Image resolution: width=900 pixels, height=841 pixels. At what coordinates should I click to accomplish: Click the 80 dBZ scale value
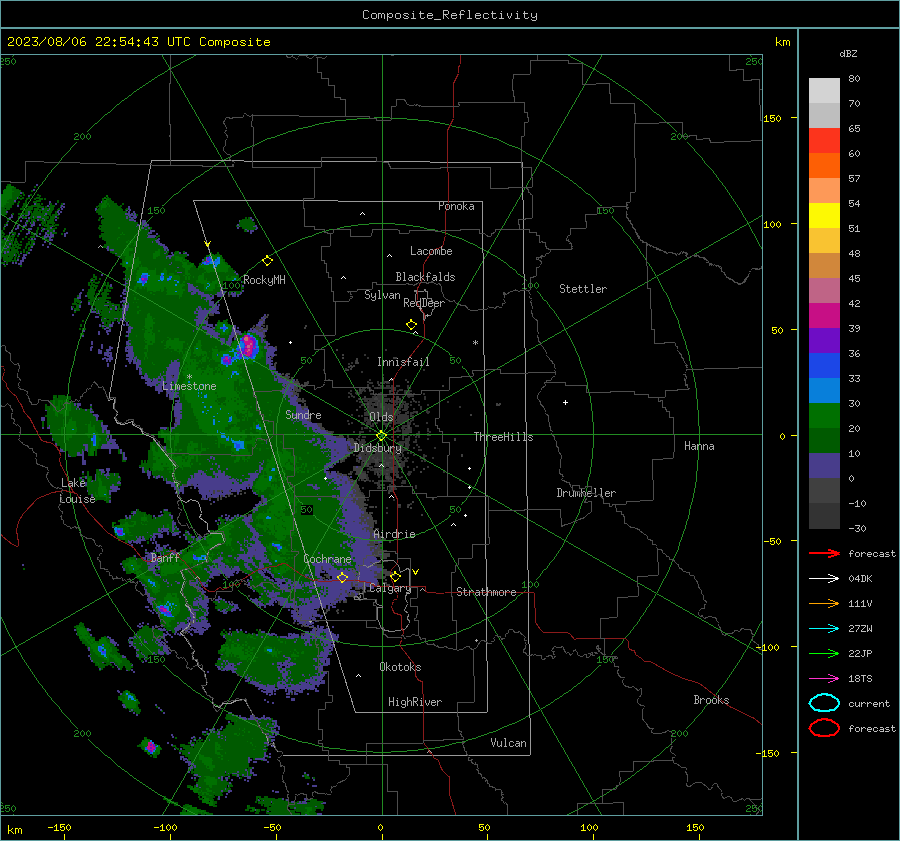pos(854,79)
